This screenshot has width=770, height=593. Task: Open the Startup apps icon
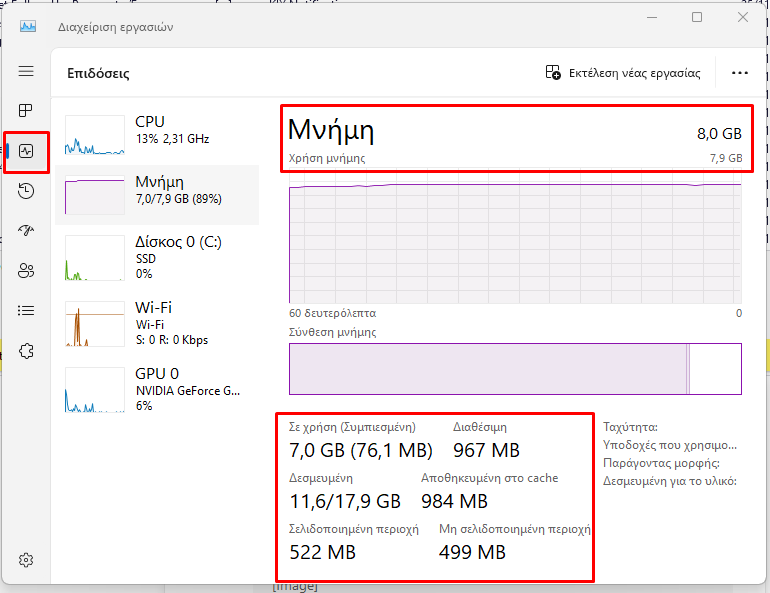click(27, 231)
